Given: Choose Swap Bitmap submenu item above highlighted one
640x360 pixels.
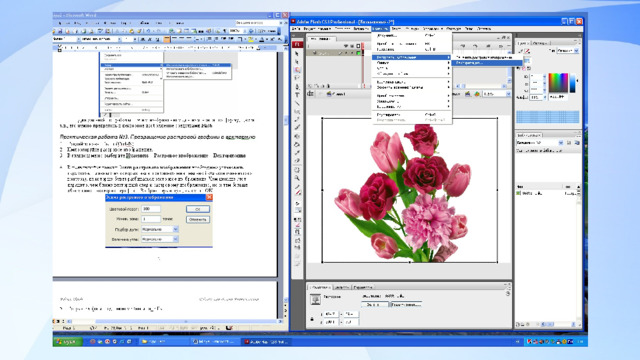Looking at the screenshot, I should pyautogui.click(x=488, y=58).
